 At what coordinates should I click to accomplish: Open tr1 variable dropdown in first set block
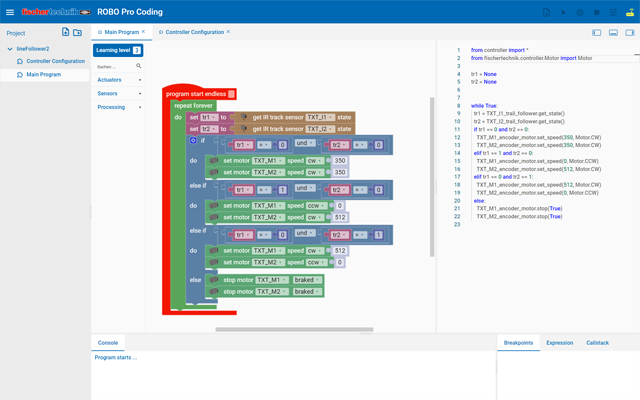pos(209,118)
